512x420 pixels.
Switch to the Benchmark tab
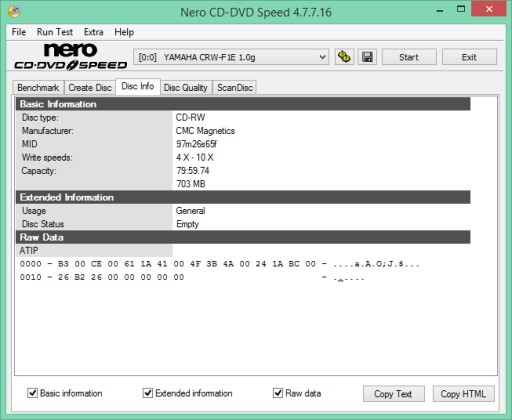(x=38, y=88)
